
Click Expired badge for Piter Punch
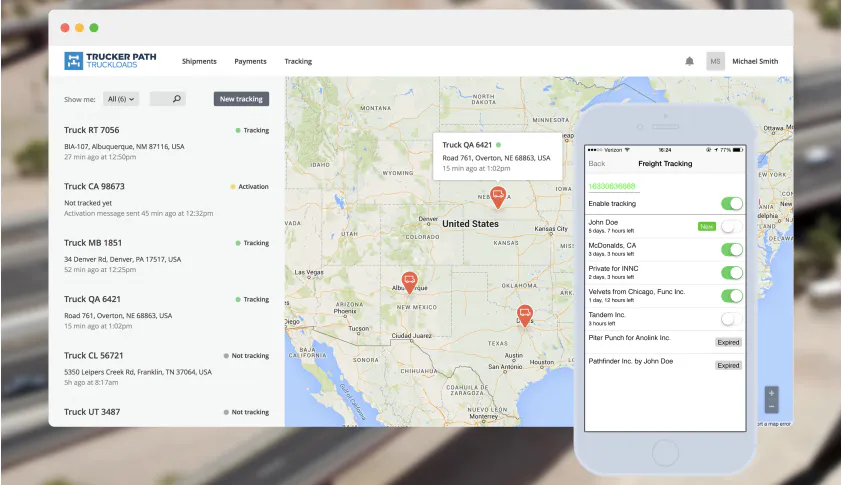coord(728,342)
